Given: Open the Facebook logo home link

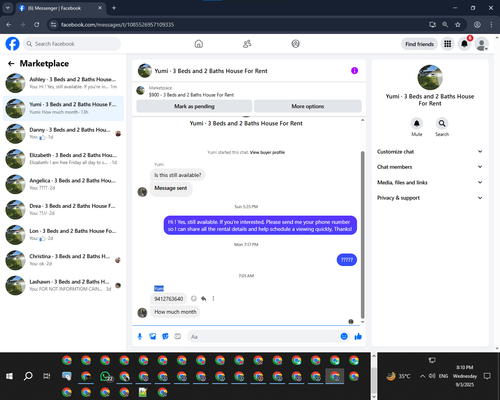Looking at the screenshot, I should (12, 44).
